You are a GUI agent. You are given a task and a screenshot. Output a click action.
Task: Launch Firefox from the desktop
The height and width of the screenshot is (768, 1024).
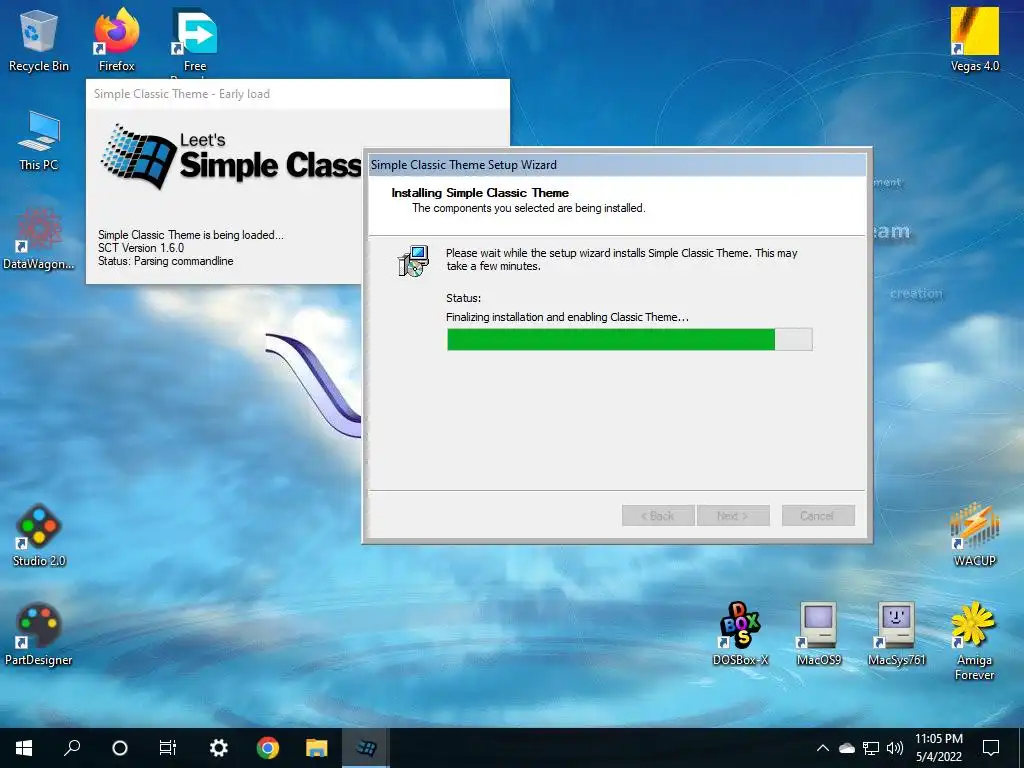tap(116, 40)
